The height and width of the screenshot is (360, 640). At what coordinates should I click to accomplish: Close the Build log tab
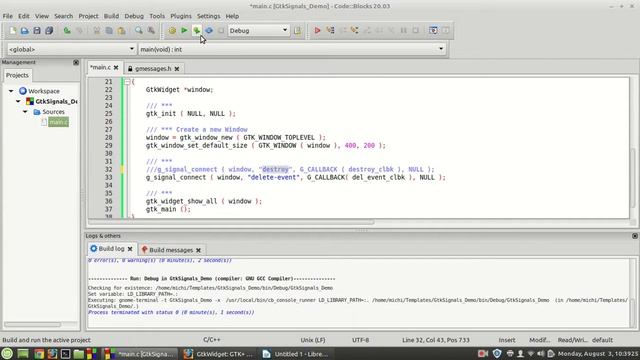tap(130, 249)
